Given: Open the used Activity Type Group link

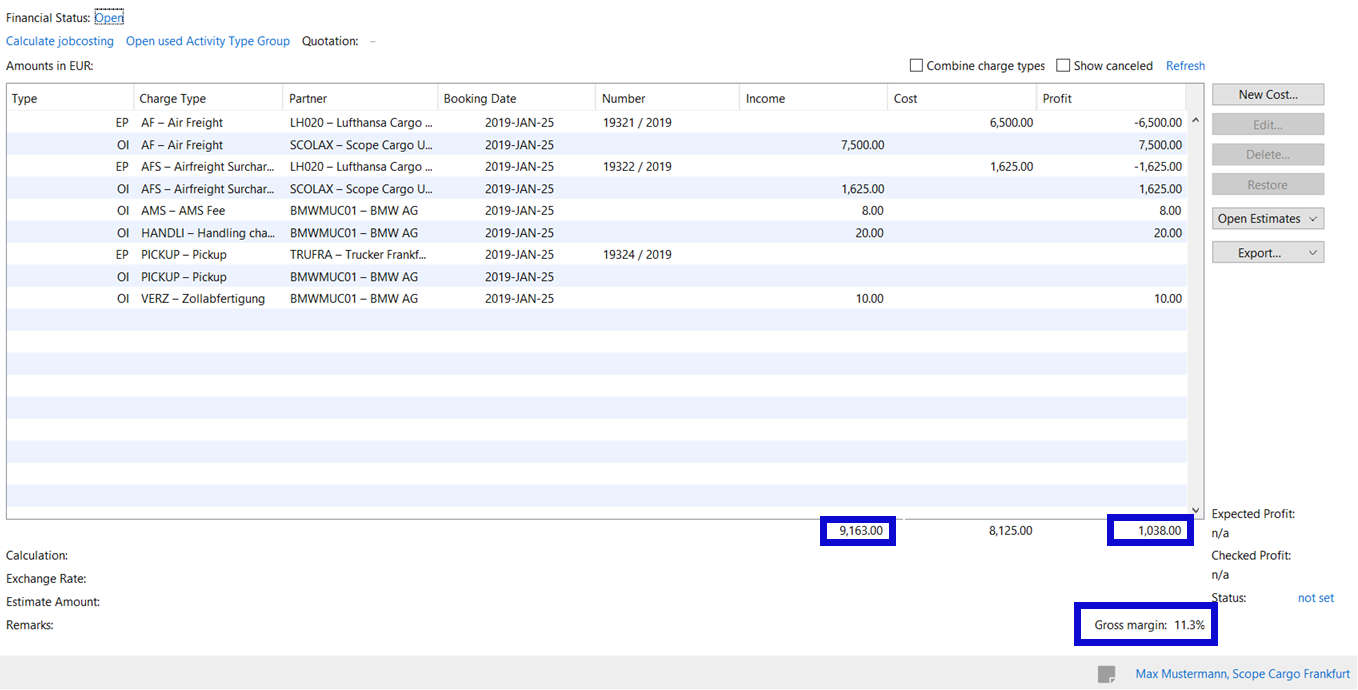Looking at the screenshot, I should click(208, 41).
